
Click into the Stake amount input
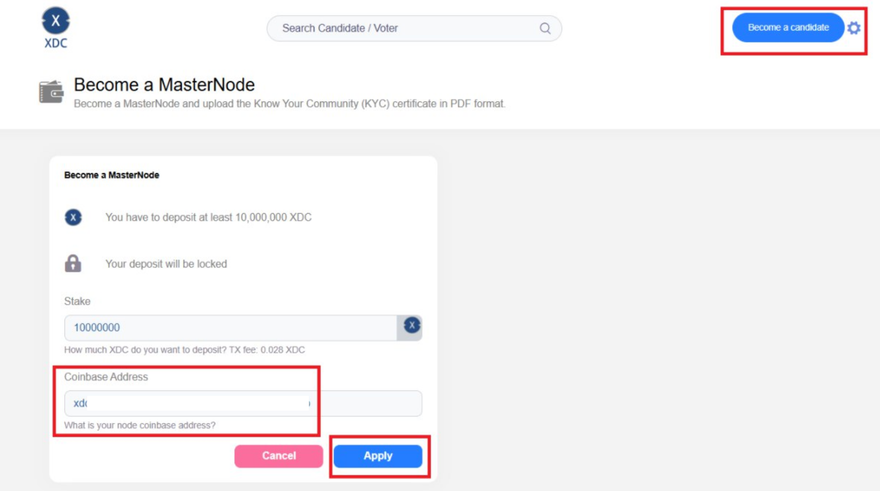(x=230, y=327)
